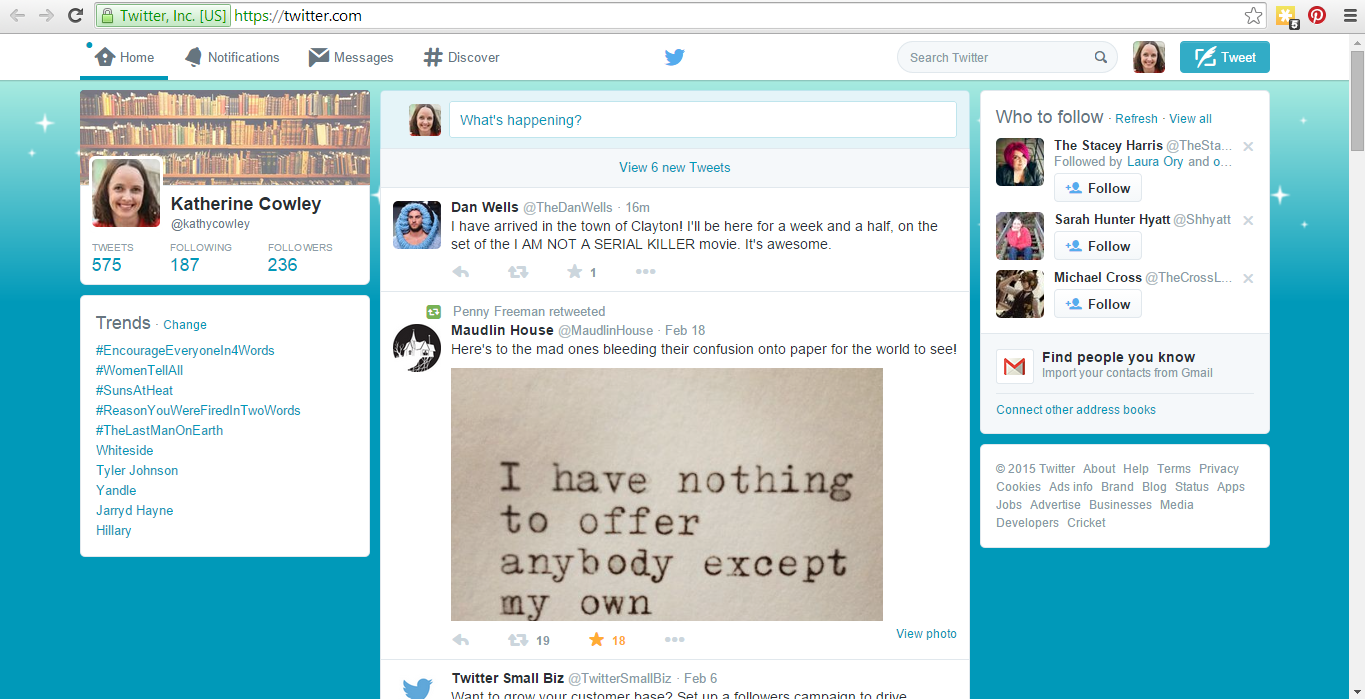Click the browser back arrow
This screenshot has height=699, width=1365.
(x=17, y=15)
